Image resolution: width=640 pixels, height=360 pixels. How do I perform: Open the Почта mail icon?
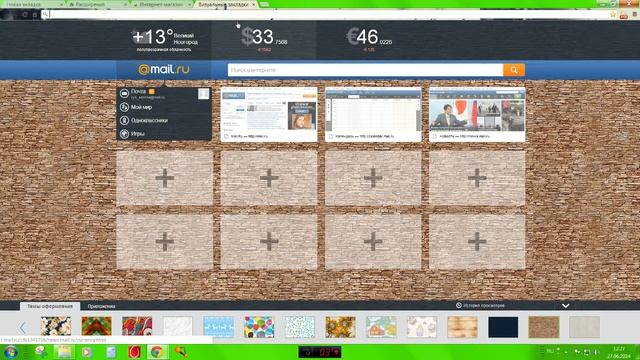124,93
